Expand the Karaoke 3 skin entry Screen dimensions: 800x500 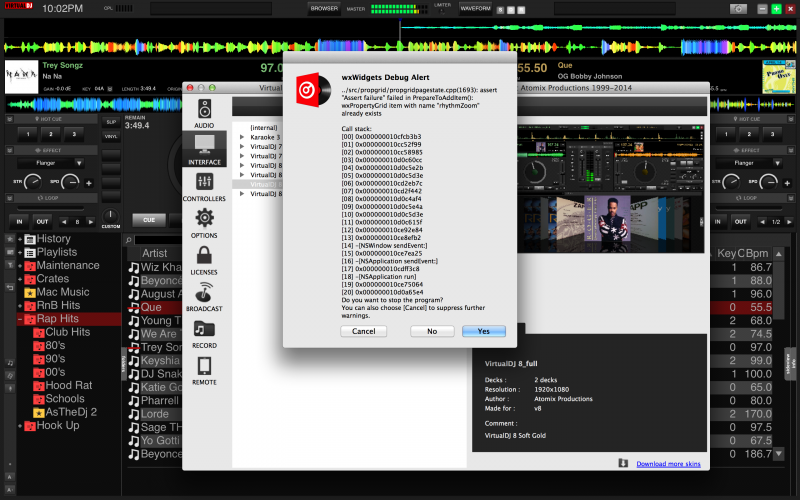[x=241, y=137]
